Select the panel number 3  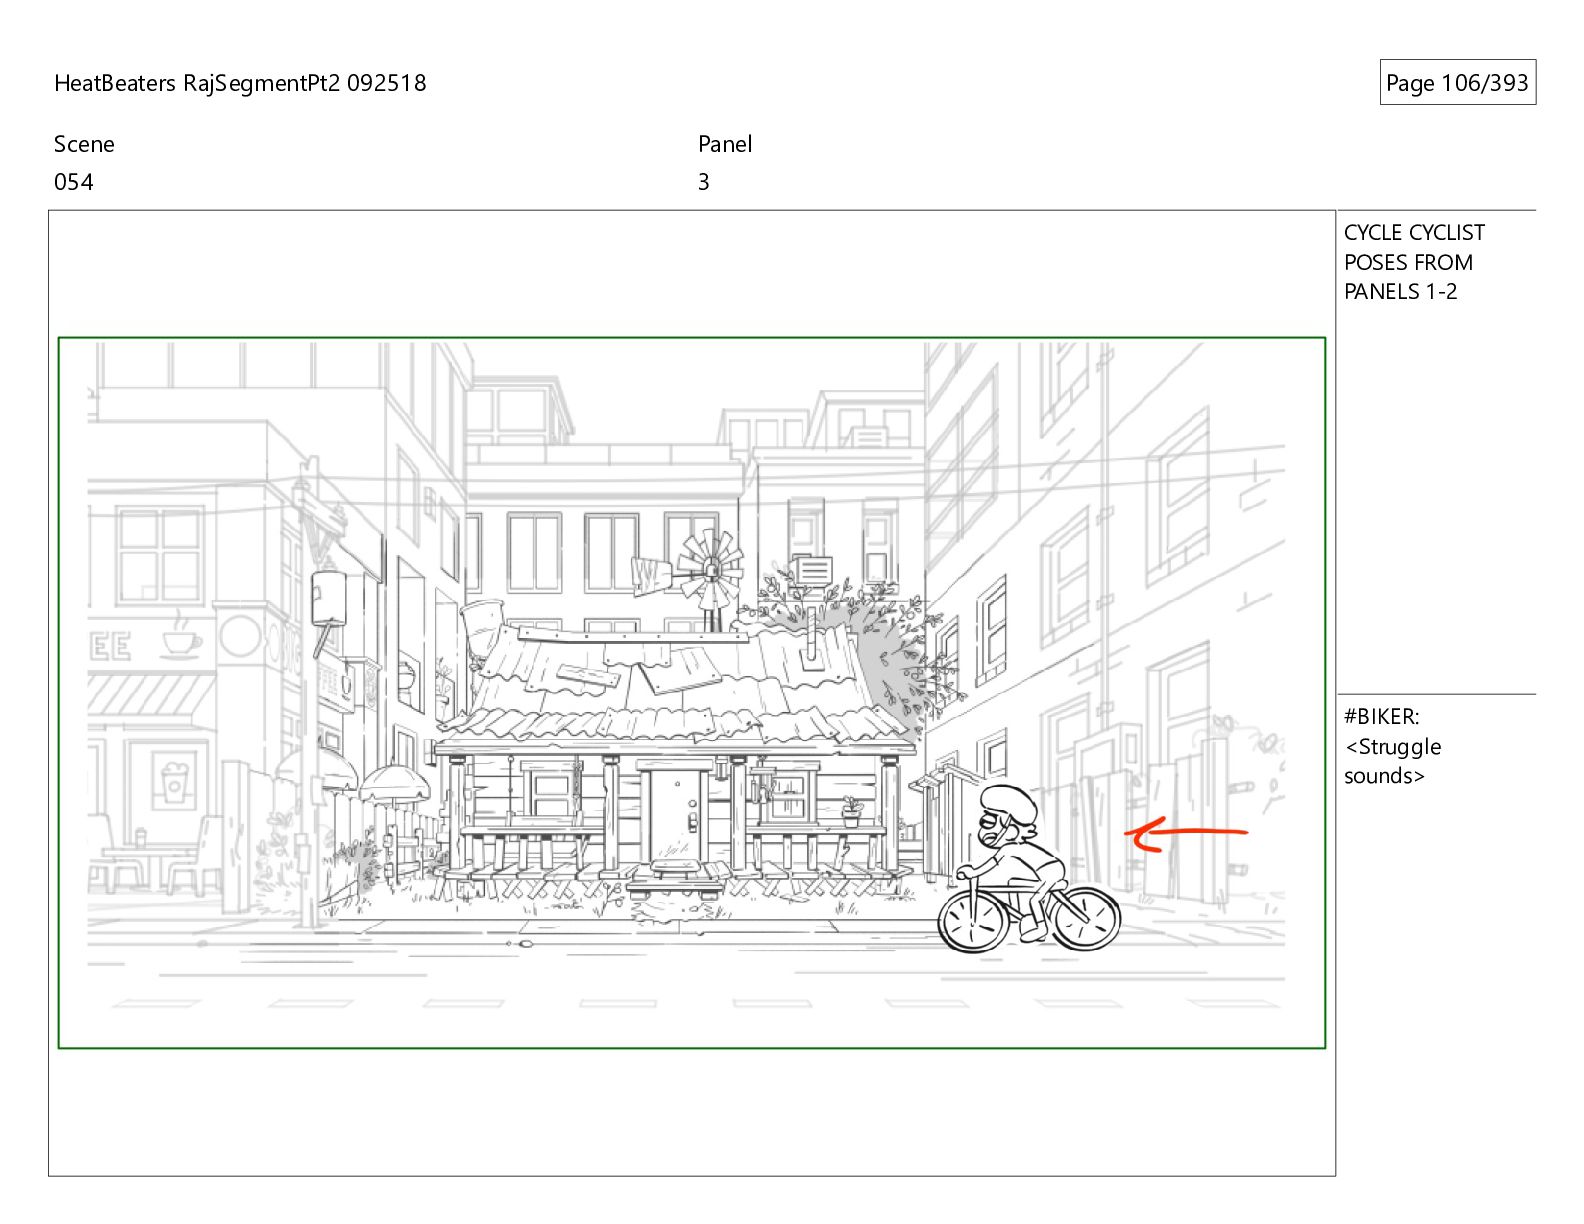pyautogui.click(x=704, y=182)
